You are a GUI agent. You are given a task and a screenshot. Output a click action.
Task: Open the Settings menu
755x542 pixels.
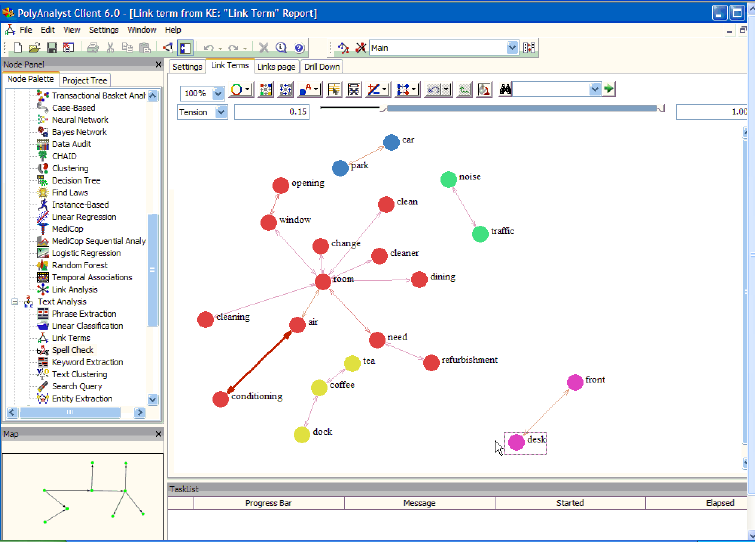[x=103, y=30]
